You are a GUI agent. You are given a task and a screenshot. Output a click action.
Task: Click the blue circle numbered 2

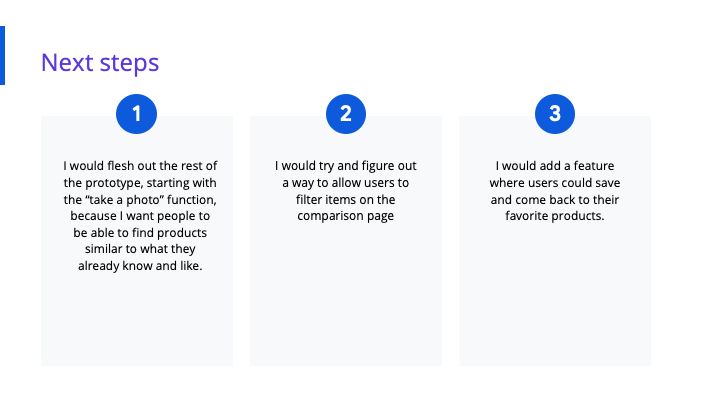click(346, 114)
